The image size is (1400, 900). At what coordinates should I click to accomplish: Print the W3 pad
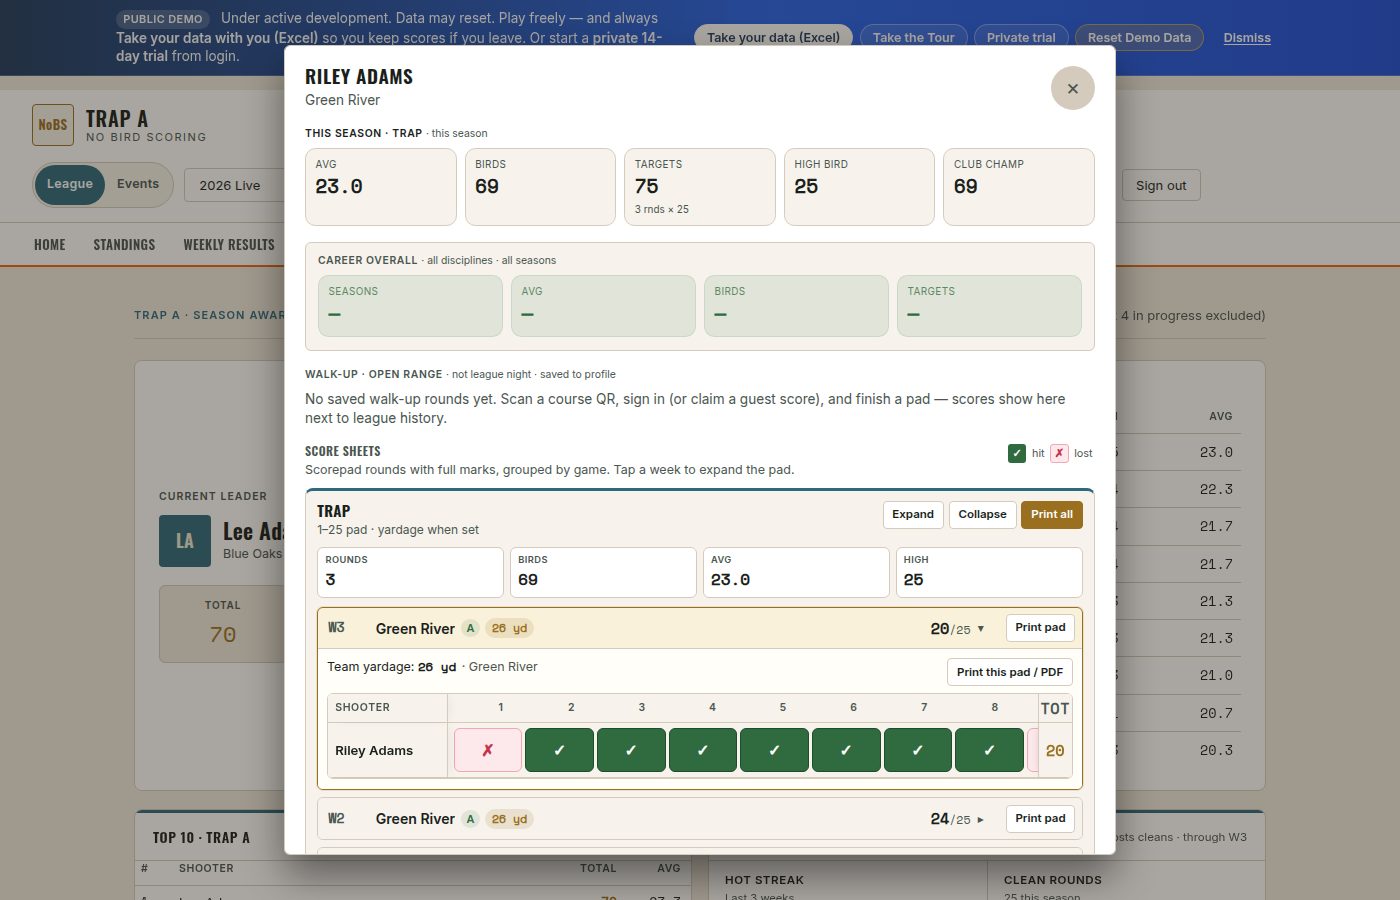(1040, 627)
